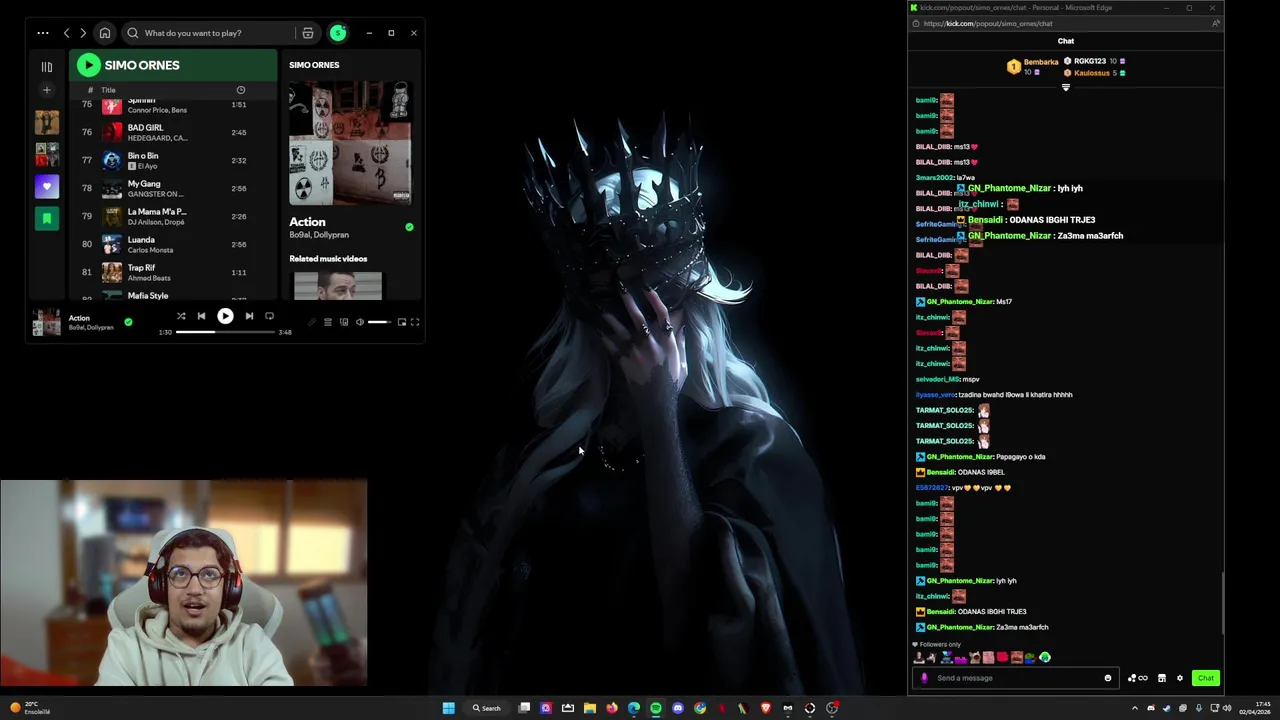Toggle shuffle in Spotify player
1280x720 pixels.
181,316
